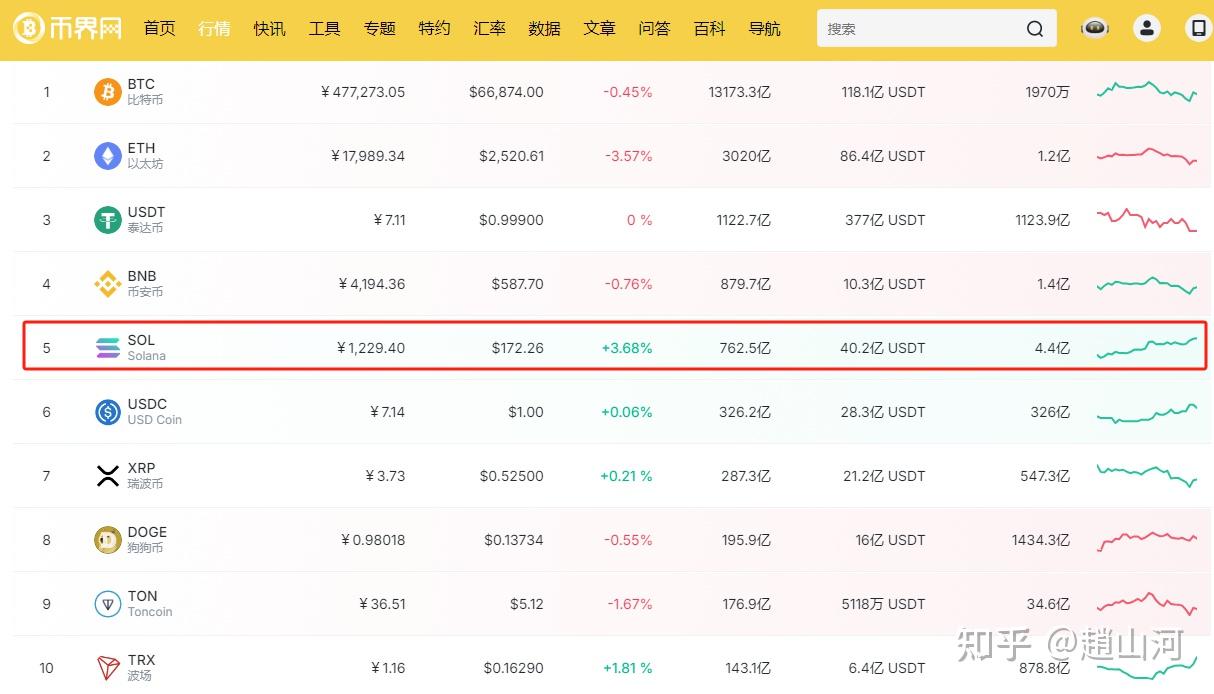Open the 行情 menu item
The height and width of the screenshot is (694, 1214).
pyautogui.click(x=214, y=28)
